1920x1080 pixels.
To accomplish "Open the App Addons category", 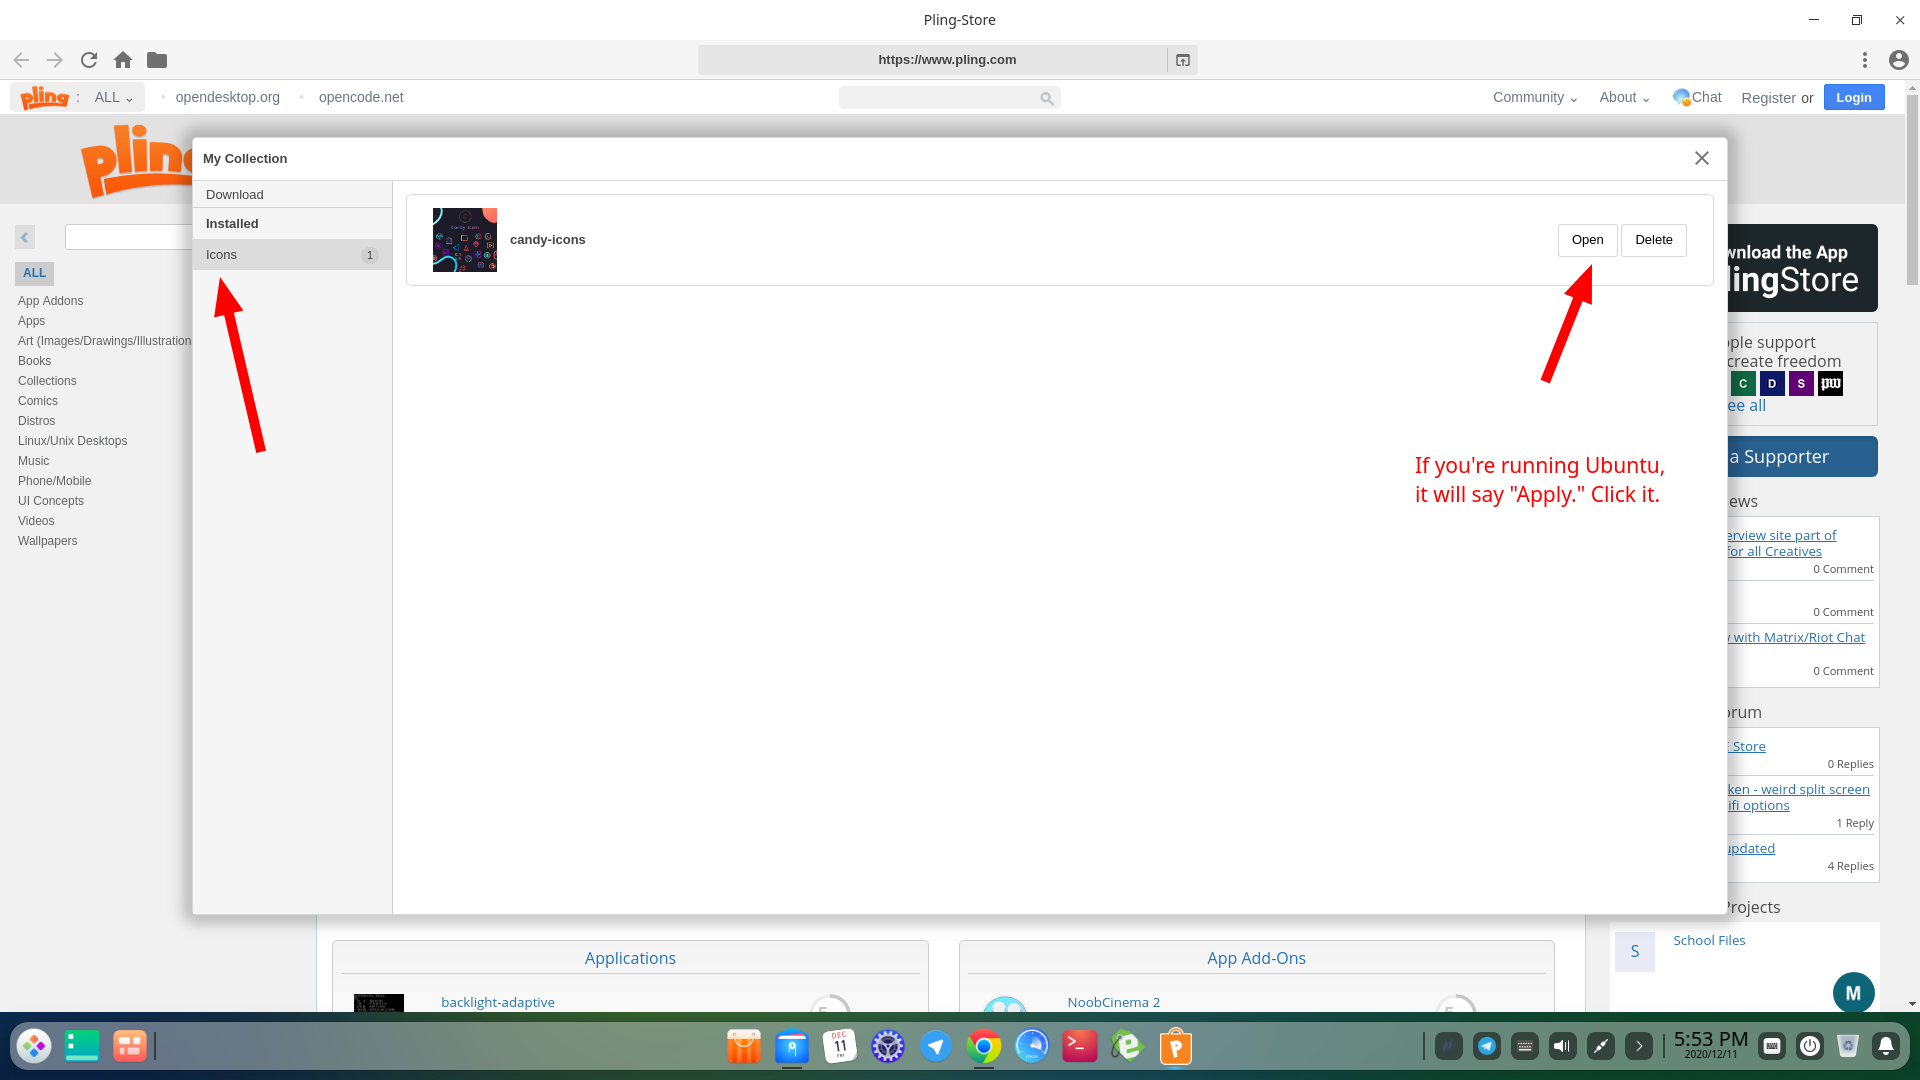I will tap(50, 301).
